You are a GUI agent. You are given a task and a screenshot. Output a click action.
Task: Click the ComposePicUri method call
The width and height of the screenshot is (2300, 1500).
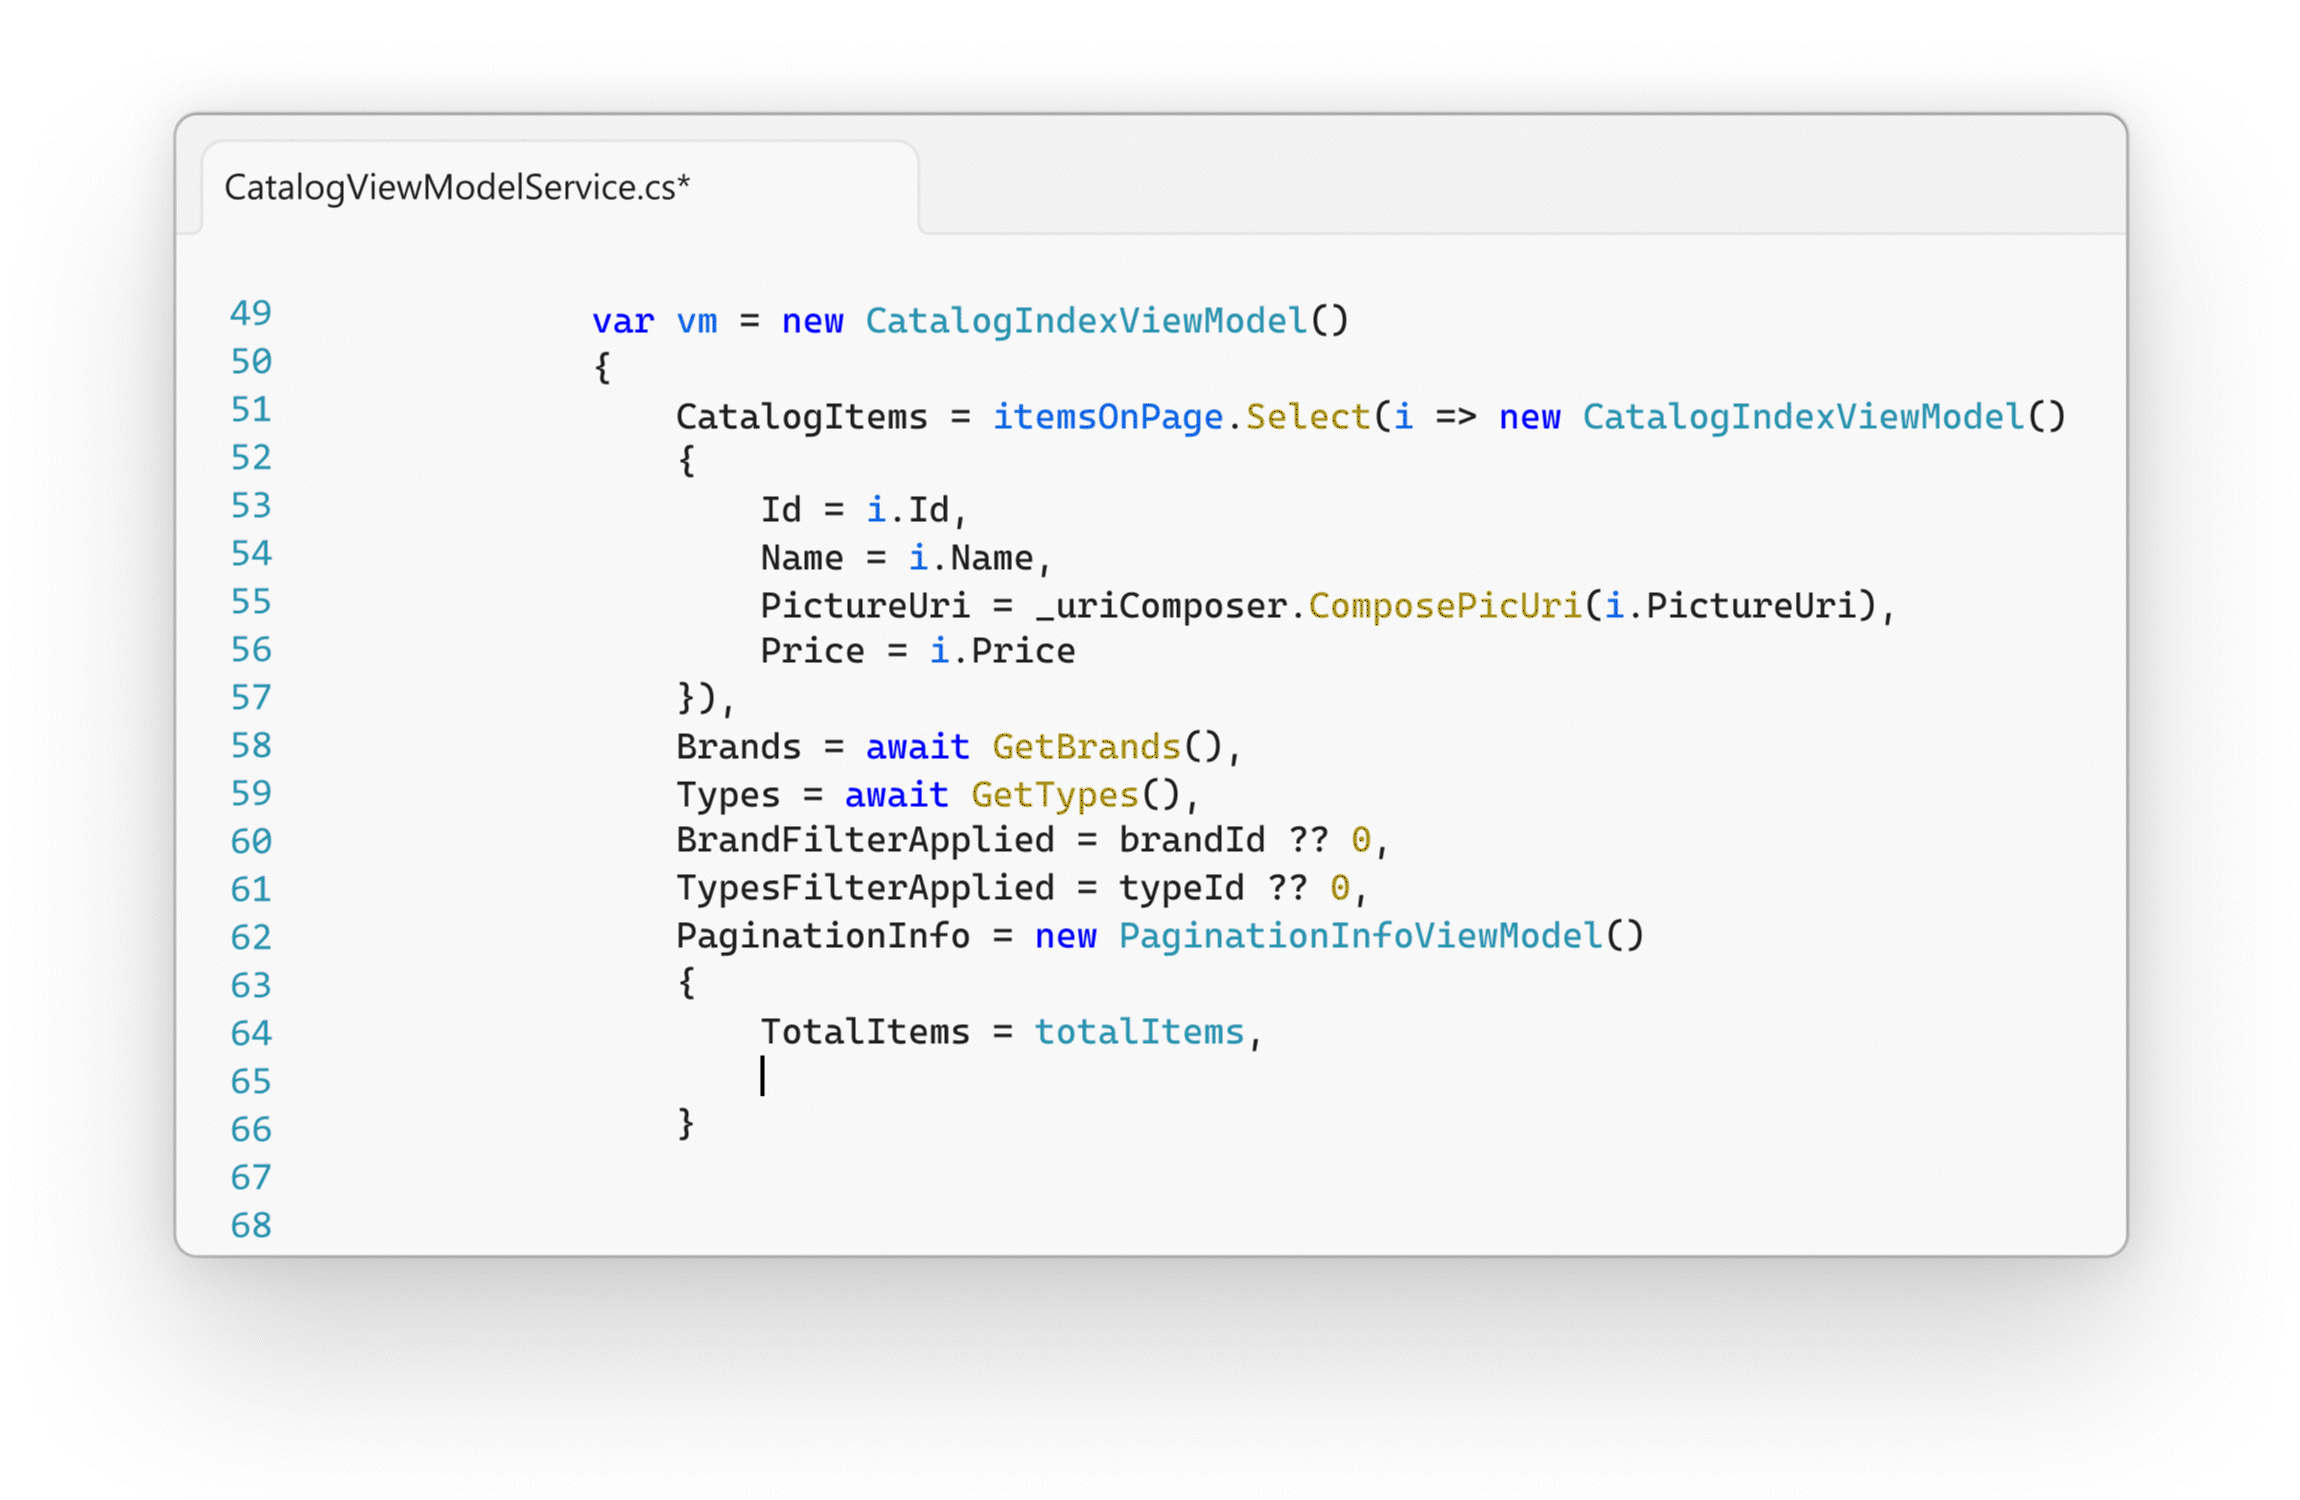(x=1445, y=605)
